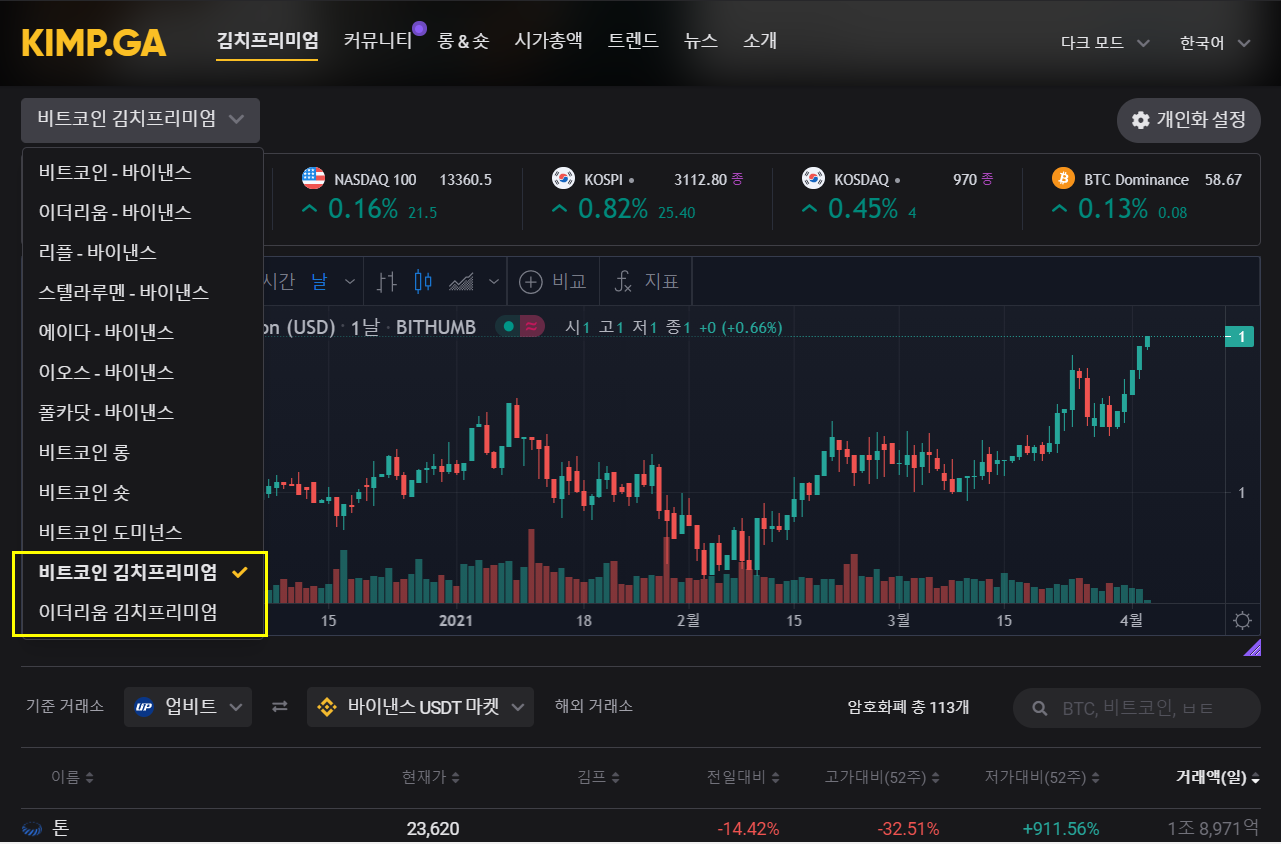The image size is (1281, 844).
Task: Pick 이오스 - 바이낸스 from the list
Action: [142, 372]
